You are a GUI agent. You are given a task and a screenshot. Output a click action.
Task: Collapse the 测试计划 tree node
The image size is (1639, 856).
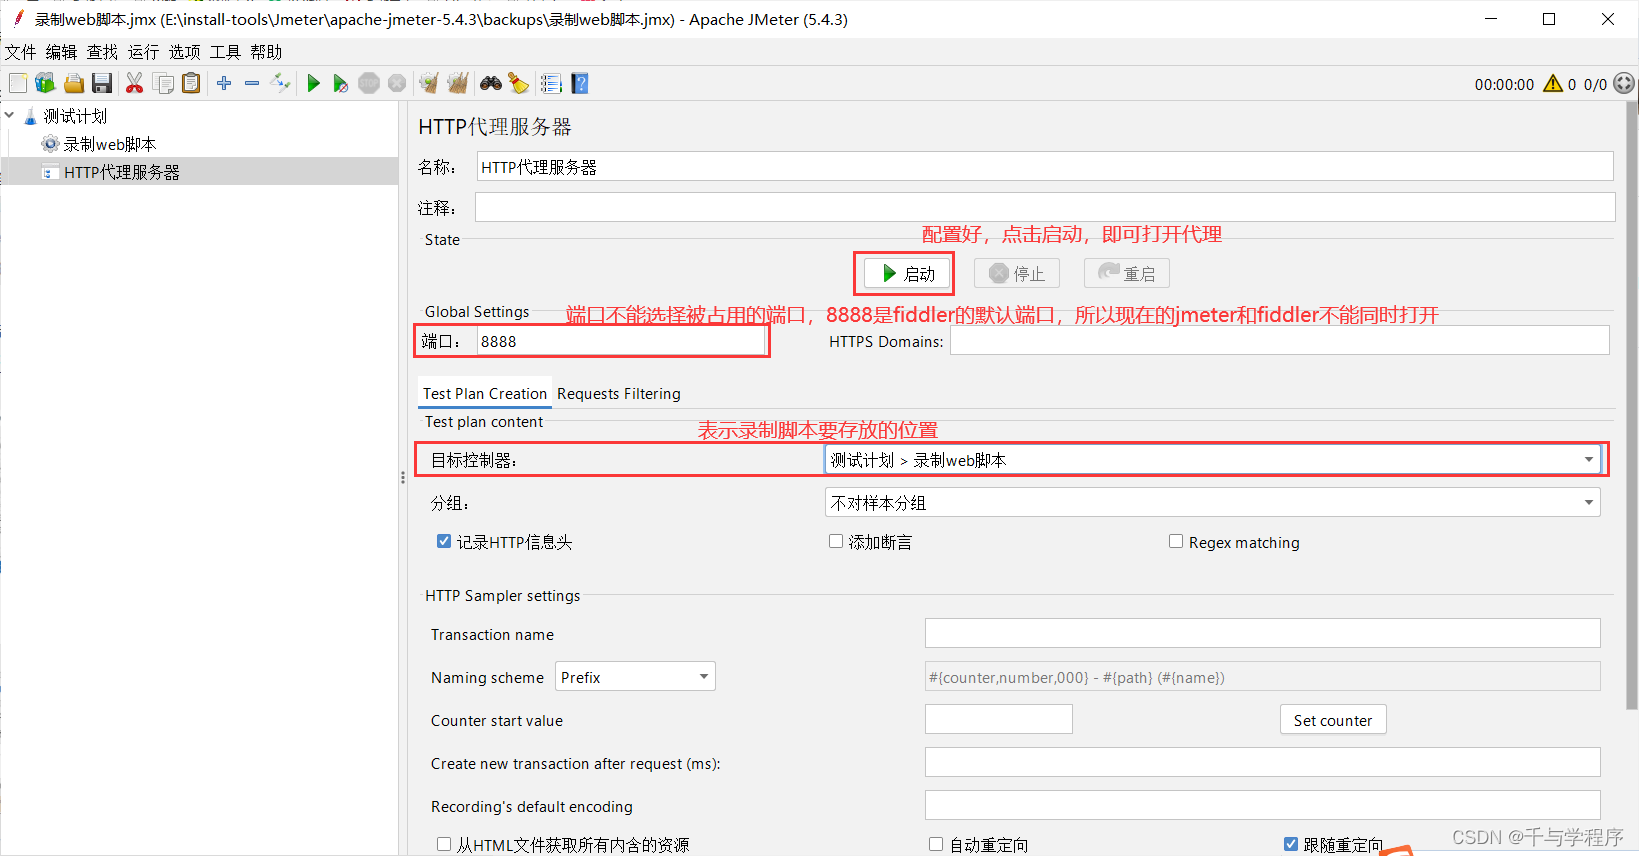(10, 115)
